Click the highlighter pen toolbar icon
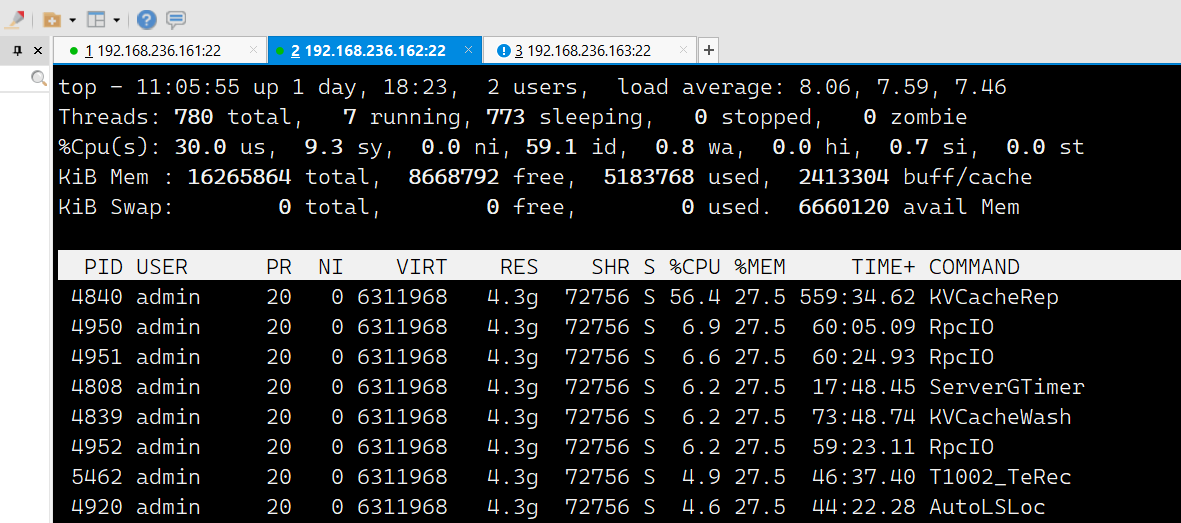This screenshot has height=523, width=1181. click(14, 19)
